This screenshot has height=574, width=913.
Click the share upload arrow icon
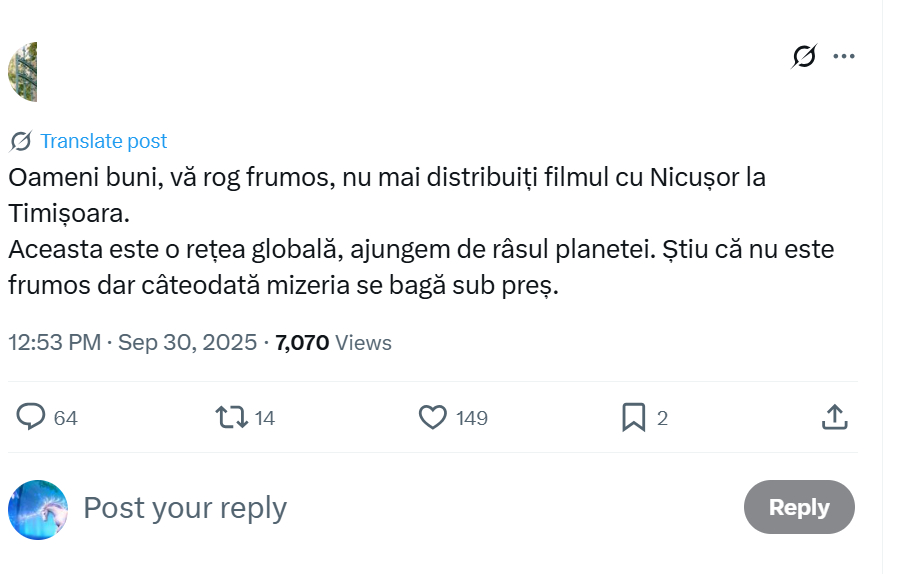pyautogui.click(x=834, y=417)
